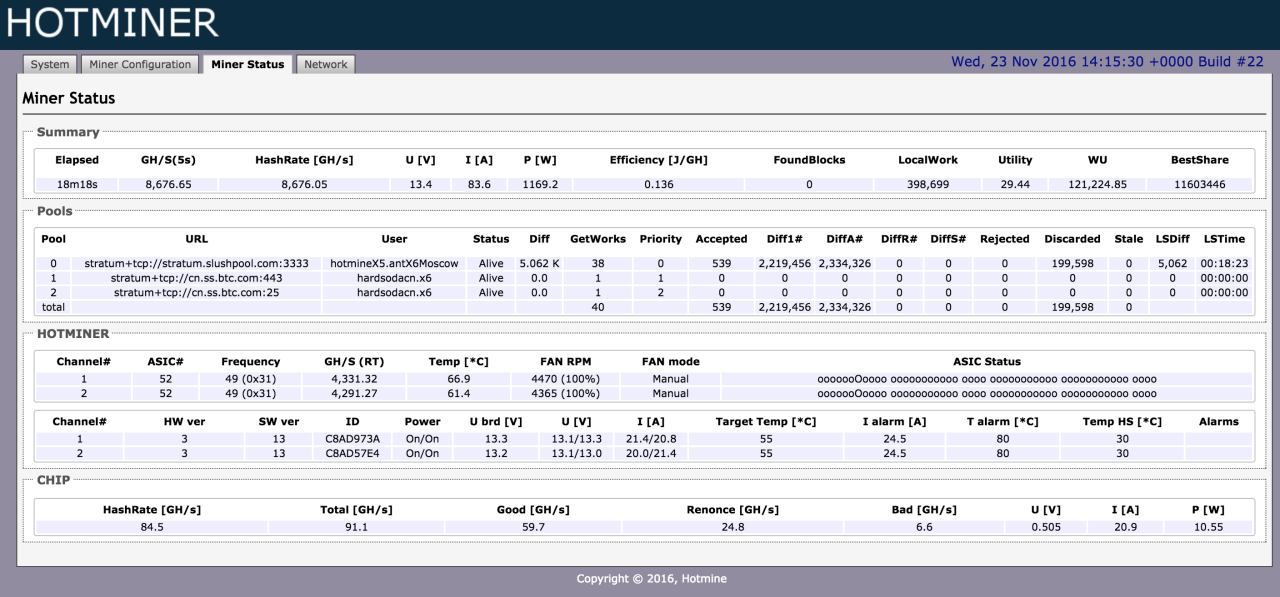The width and height of the screenshot is (1280, 597).
Task: Click the Efficiency value 0.136
Action: [x=658, y=184]
